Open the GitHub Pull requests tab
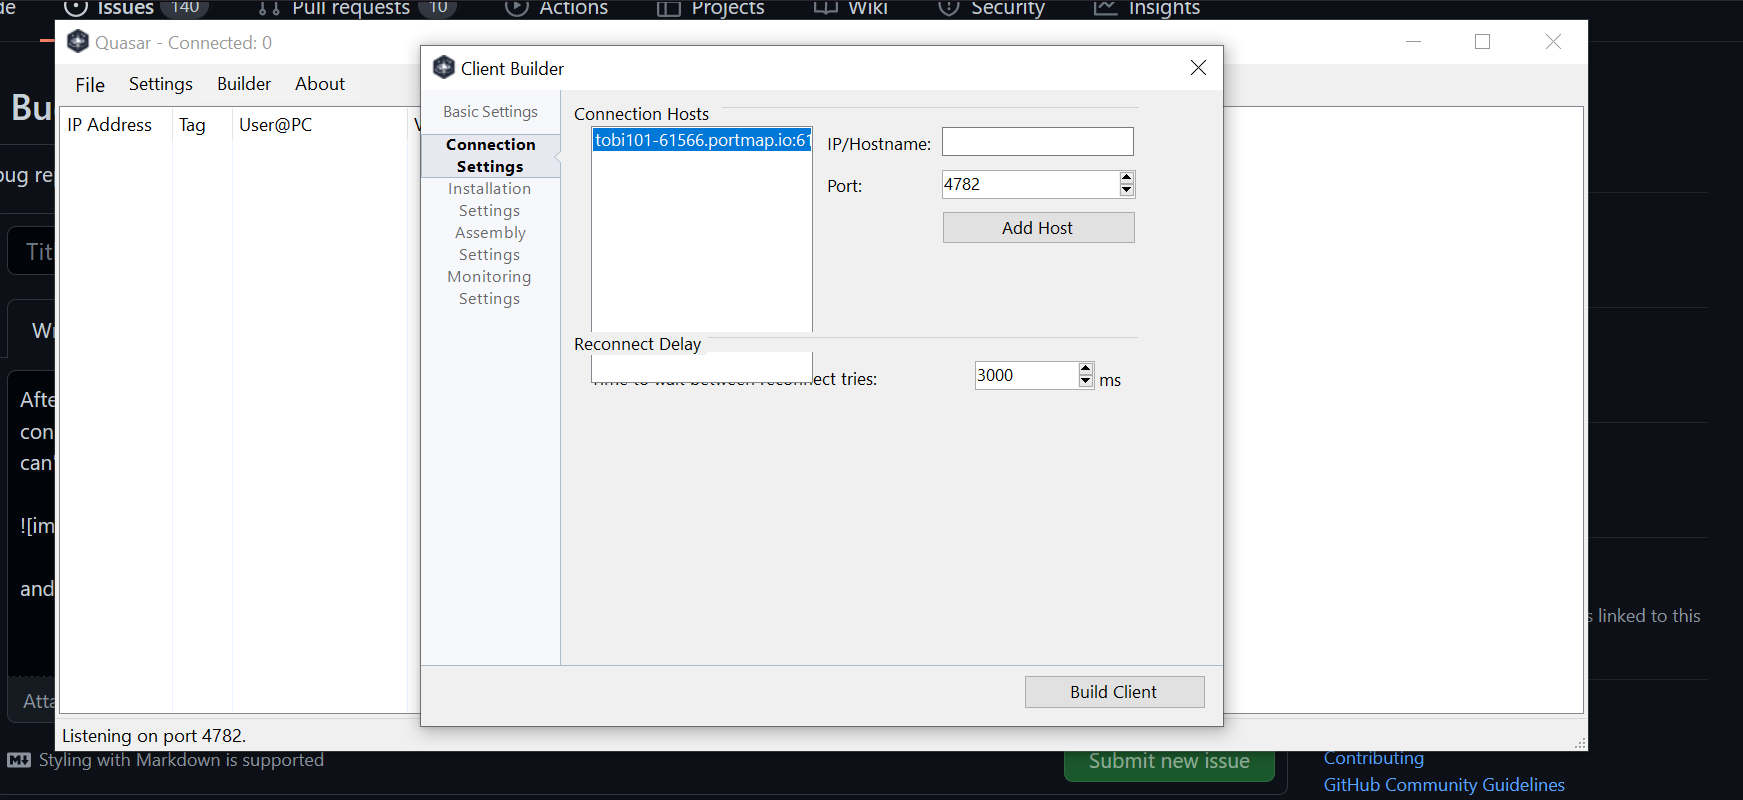Image resolution: width=1743 pixels, height=800 pixels. [x=356, y=8]
